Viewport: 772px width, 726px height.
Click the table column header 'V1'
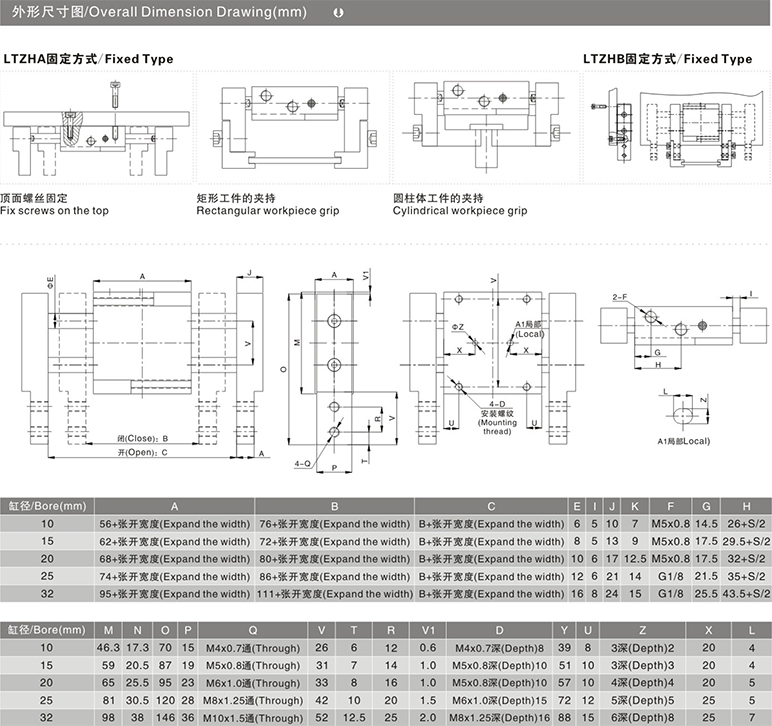(428, 630)
